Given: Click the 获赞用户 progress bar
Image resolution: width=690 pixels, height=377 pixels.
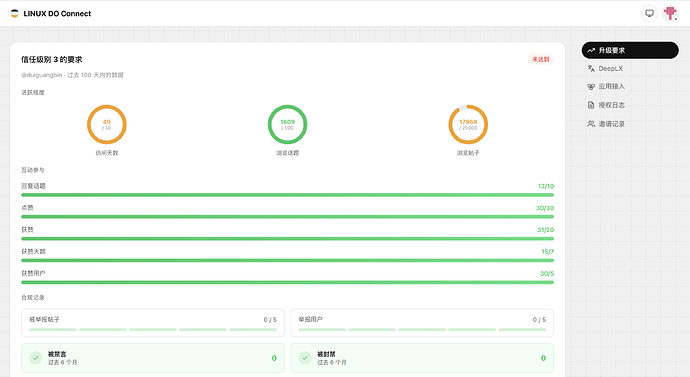Looking at the screenshot, I should point(287,282).
